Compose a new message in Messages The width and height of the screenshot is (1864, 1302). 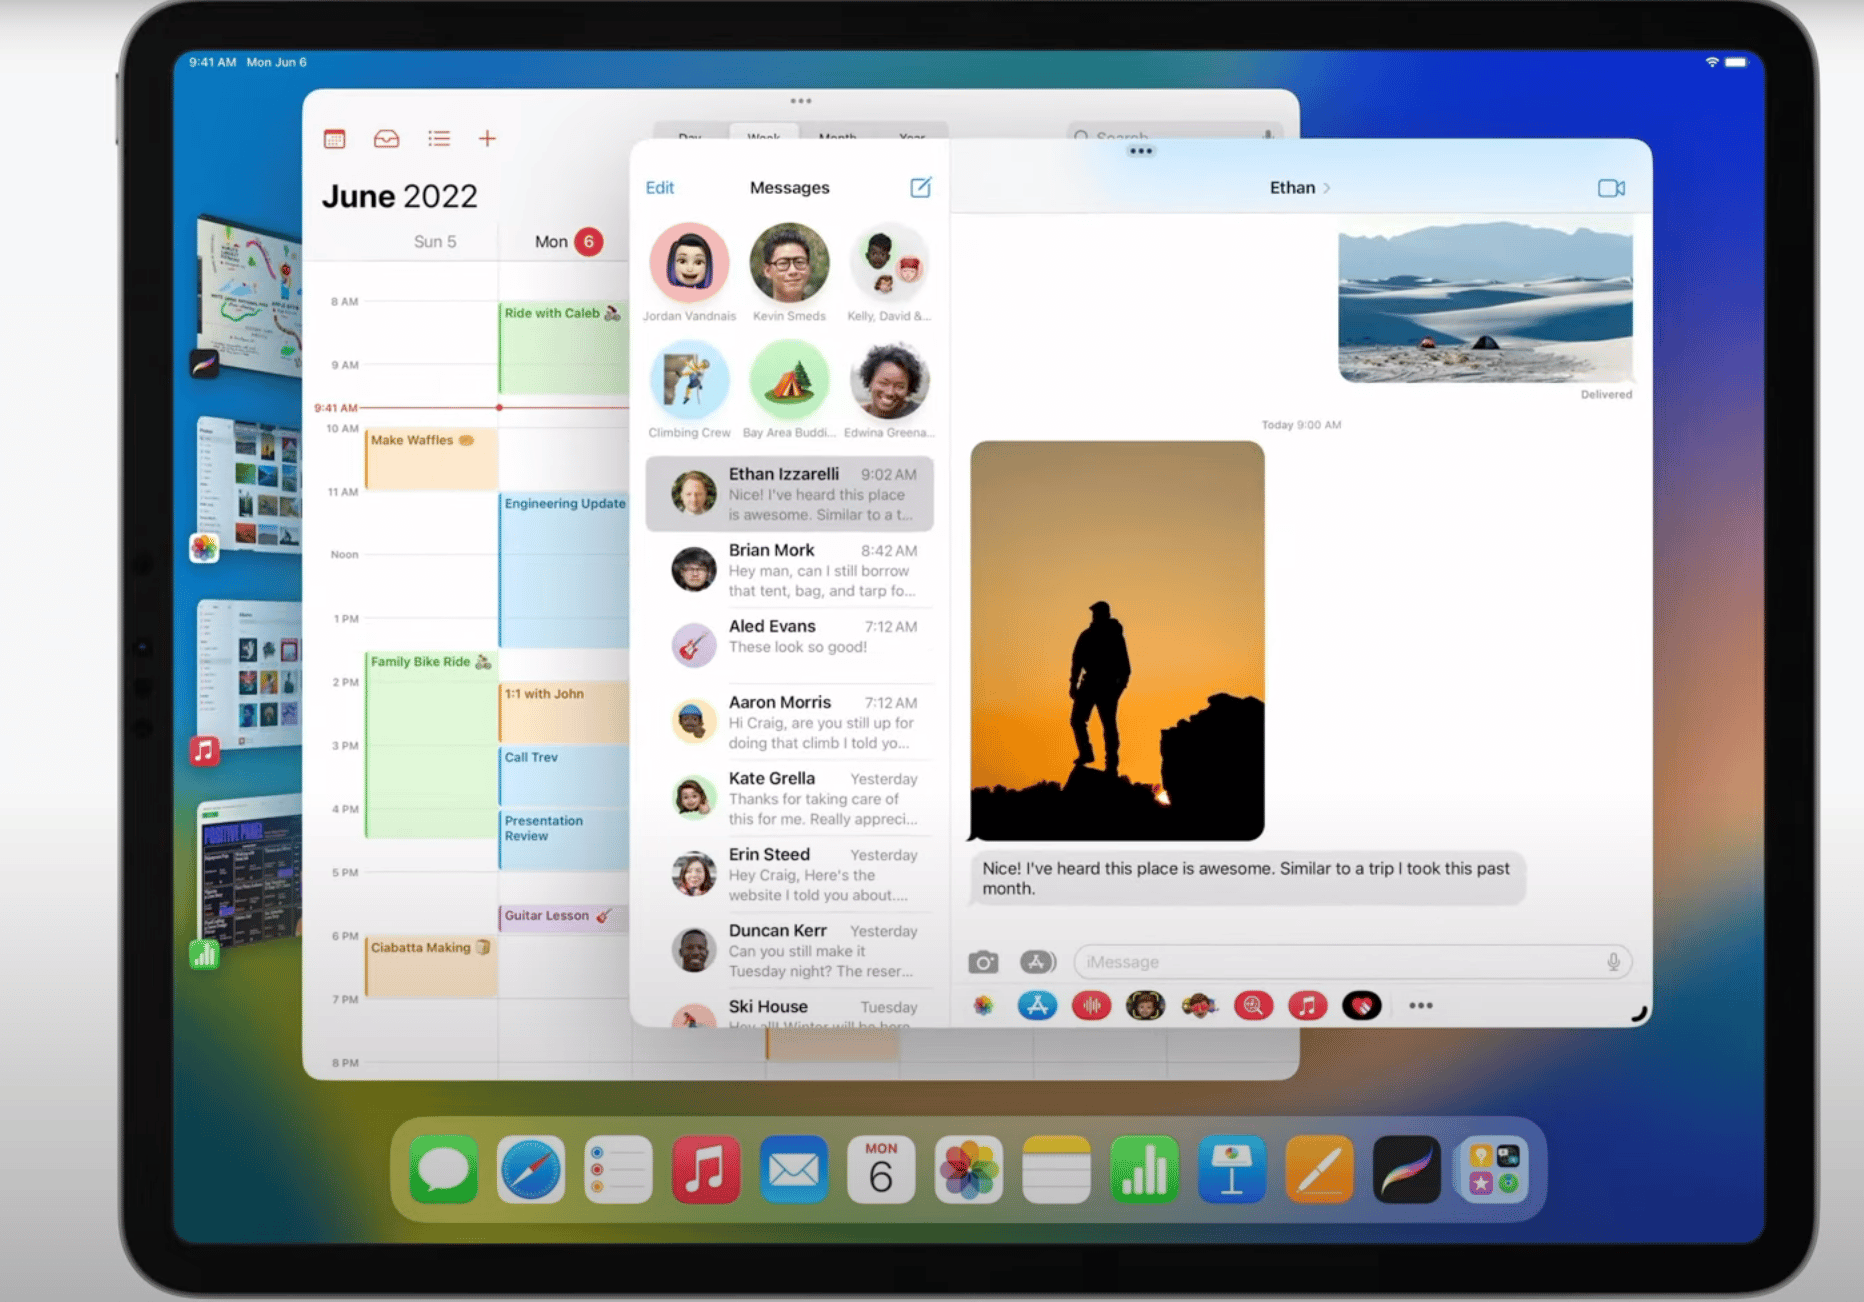(920, 188)
